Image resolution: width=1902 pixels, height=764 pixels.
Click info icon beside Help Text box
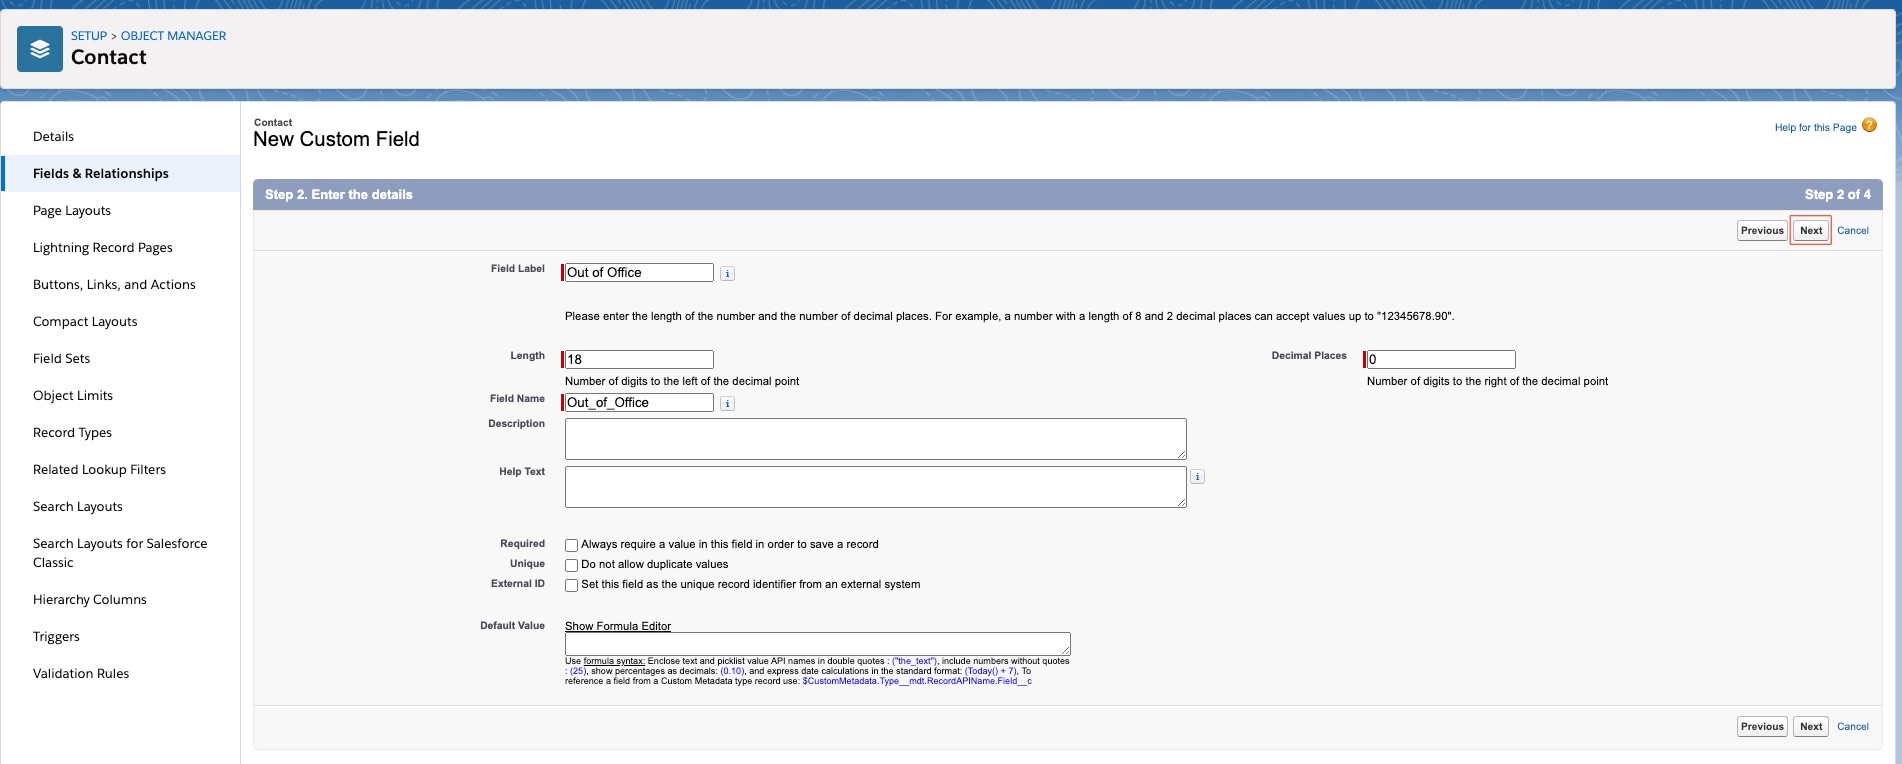(x=1197, y=477)
